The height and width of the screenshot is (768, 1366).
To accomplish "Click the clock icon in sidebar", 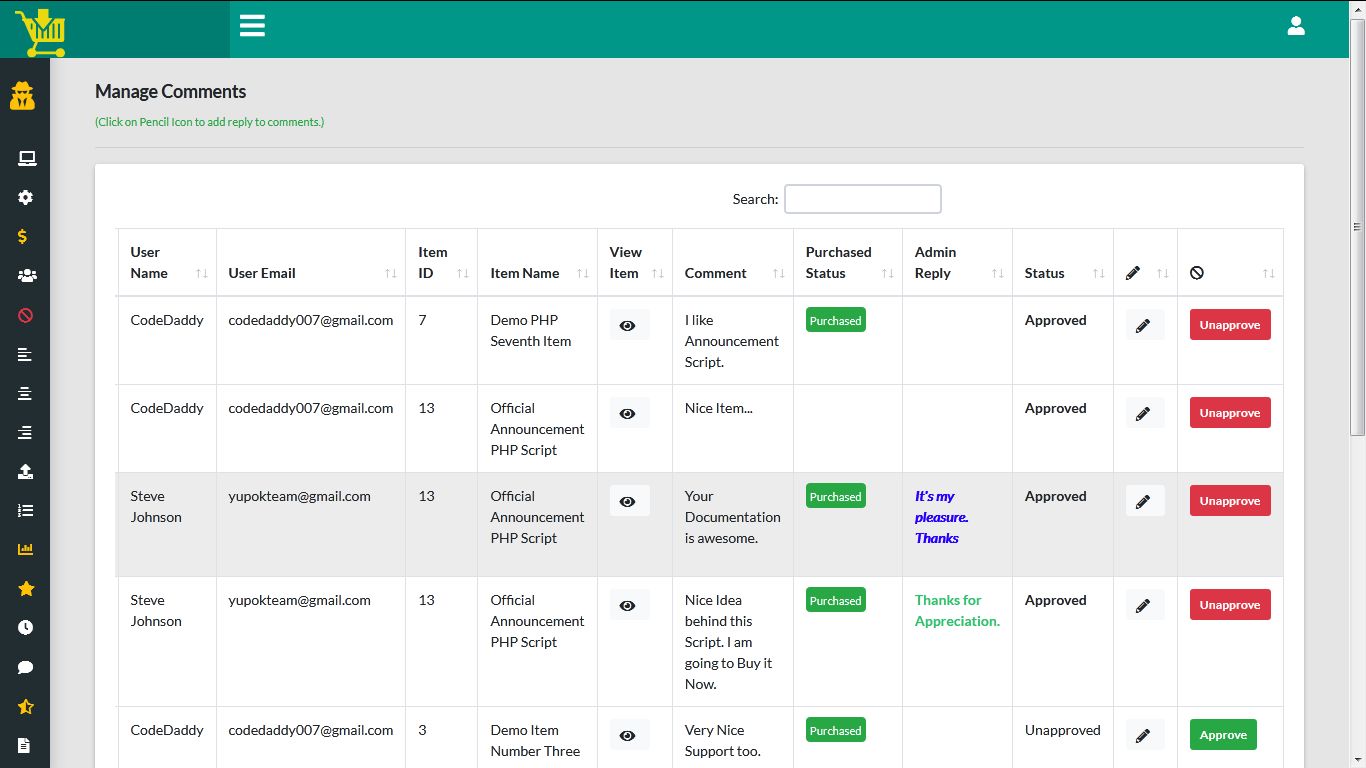I will (x=26, y=627).
